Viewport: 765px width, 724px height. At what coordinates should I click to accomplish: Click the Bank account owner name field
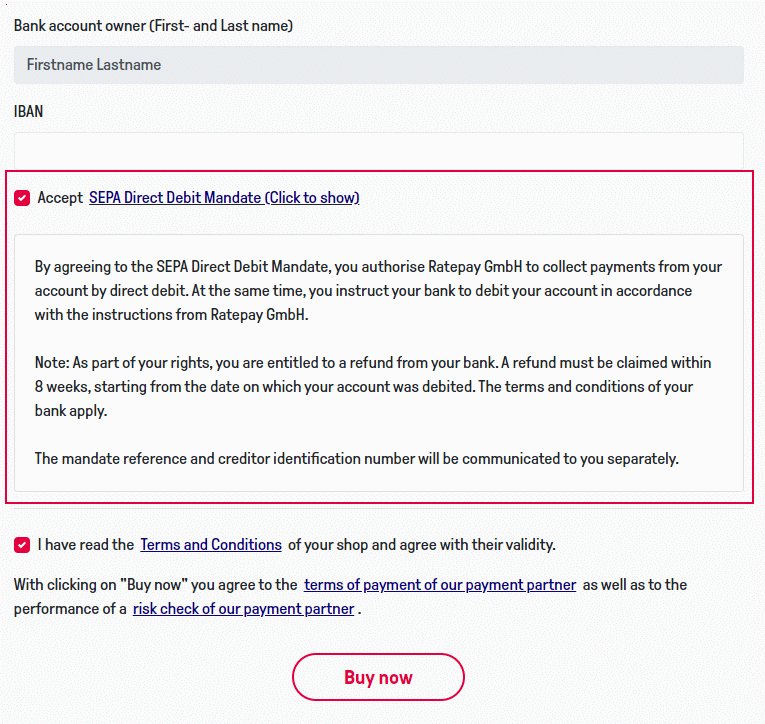[378, 65]
